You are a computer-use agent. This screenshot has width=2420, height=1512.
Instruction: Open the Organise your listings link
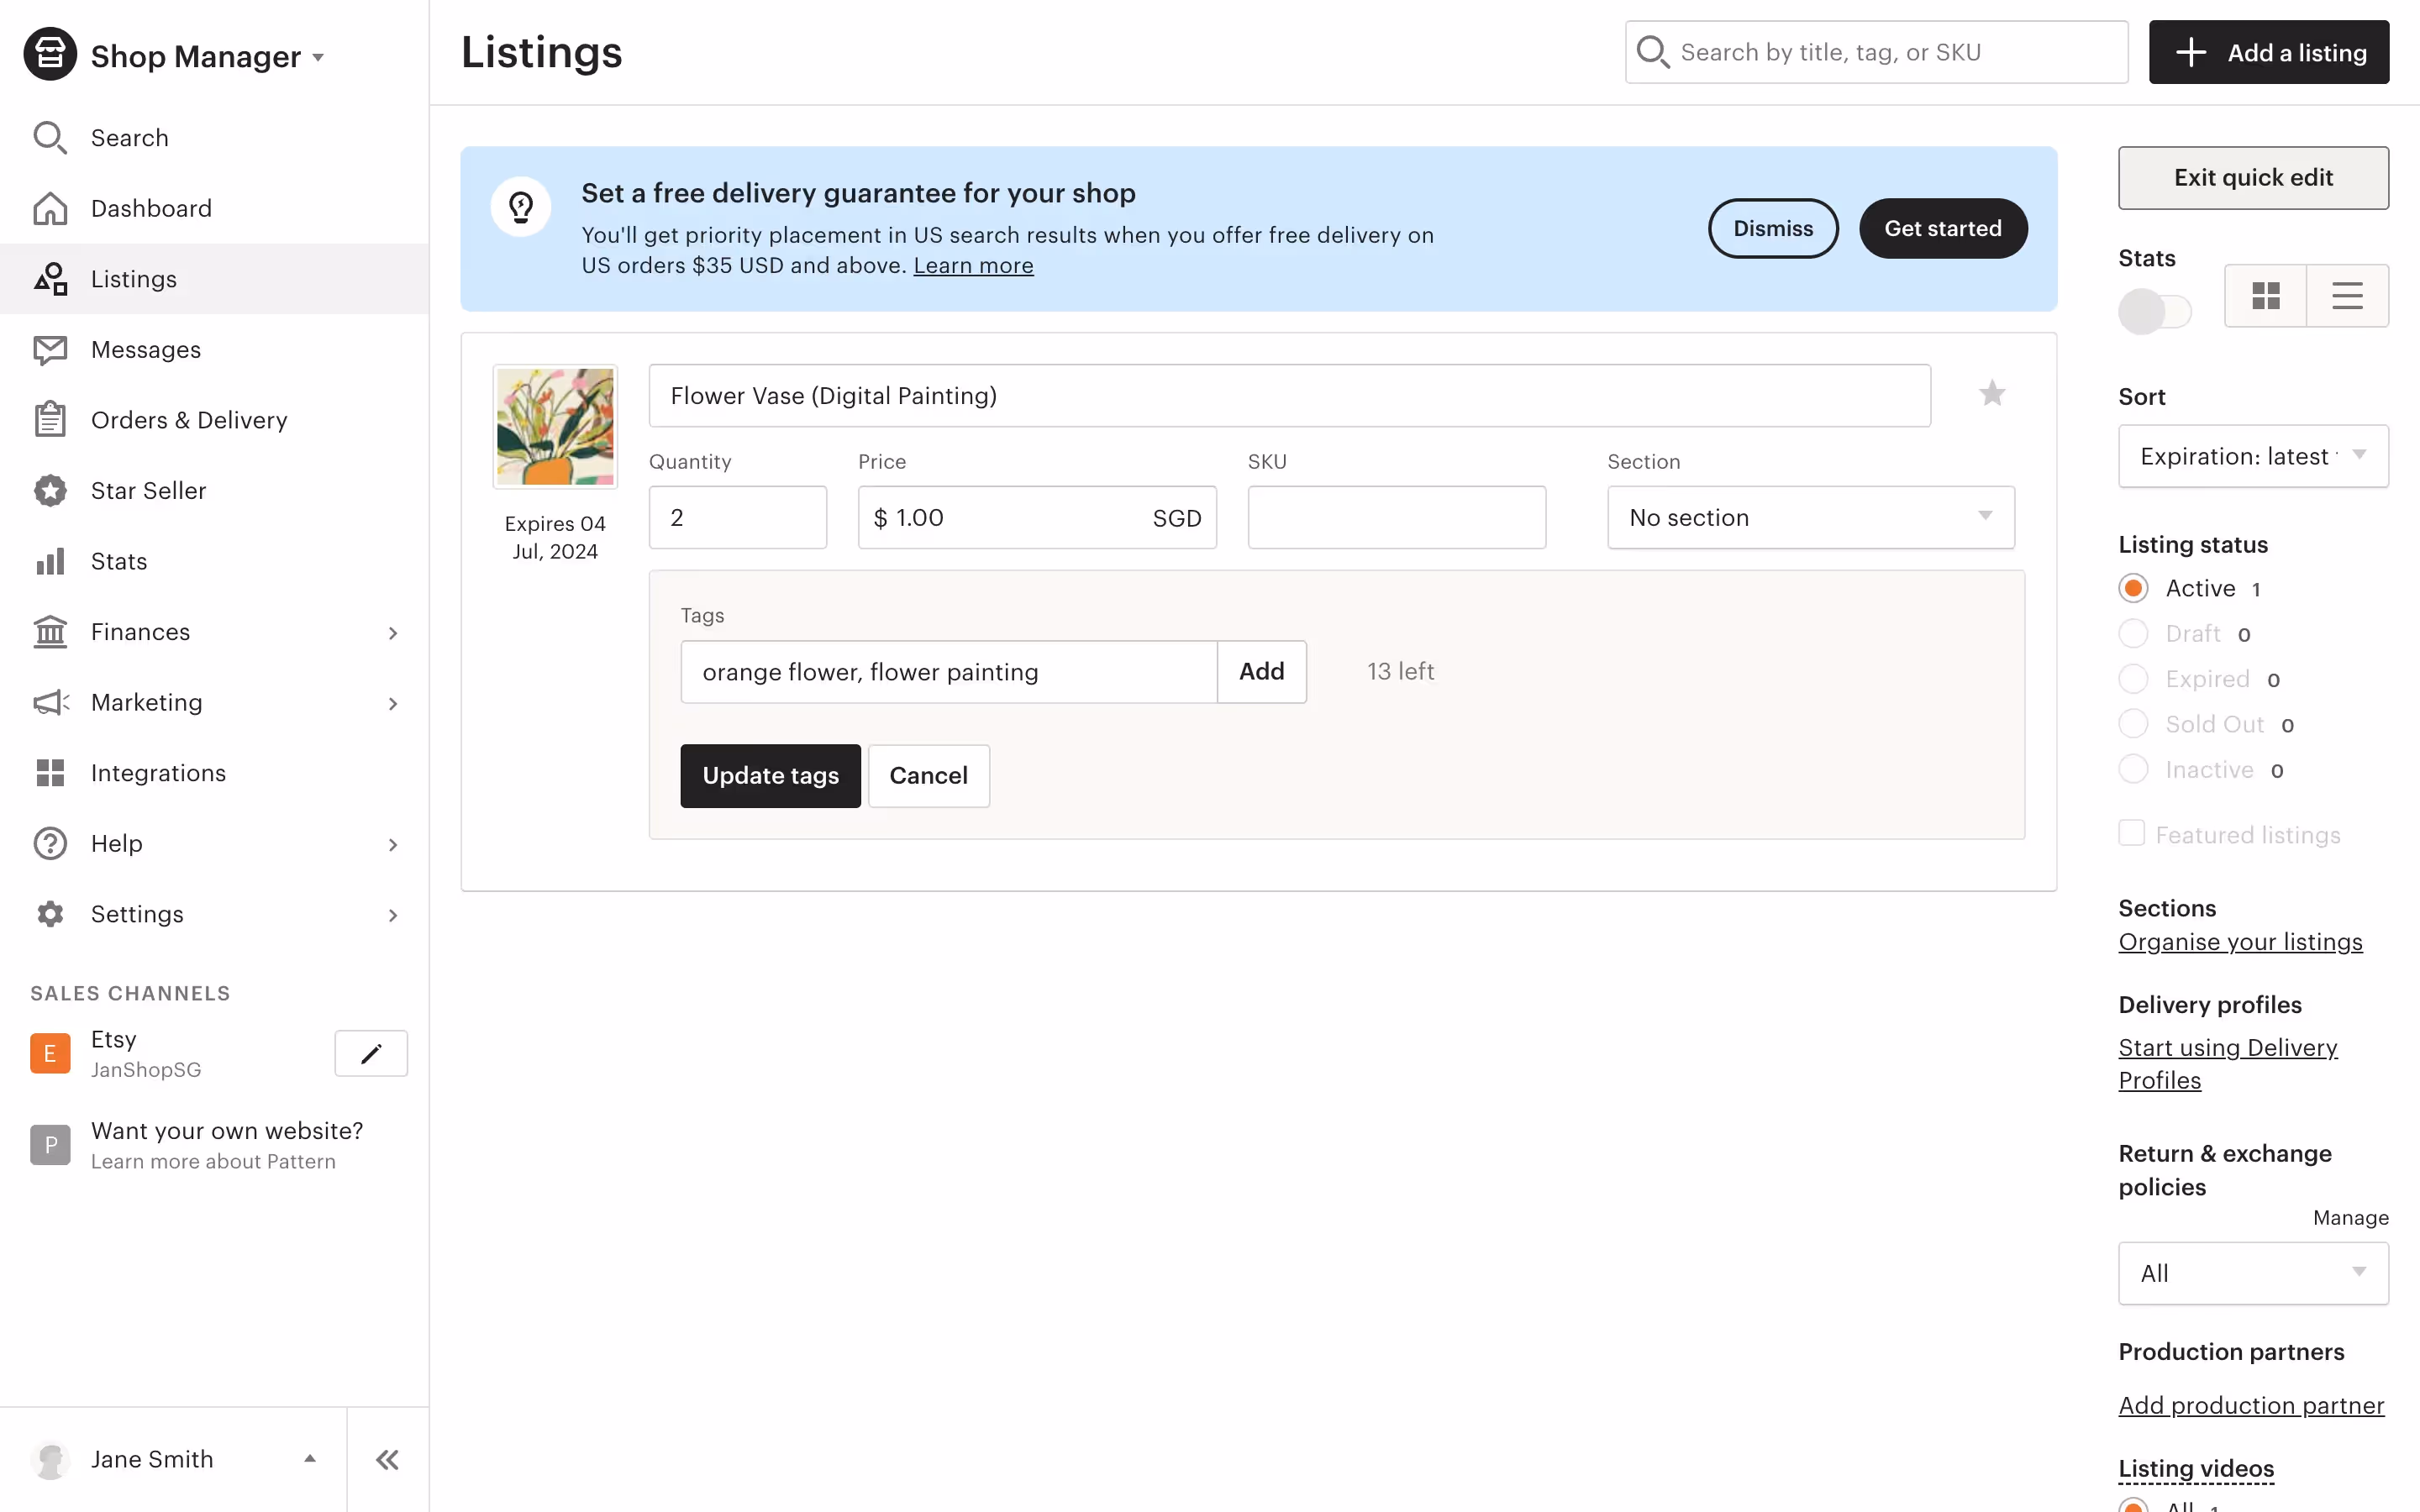pos(2240,942)
